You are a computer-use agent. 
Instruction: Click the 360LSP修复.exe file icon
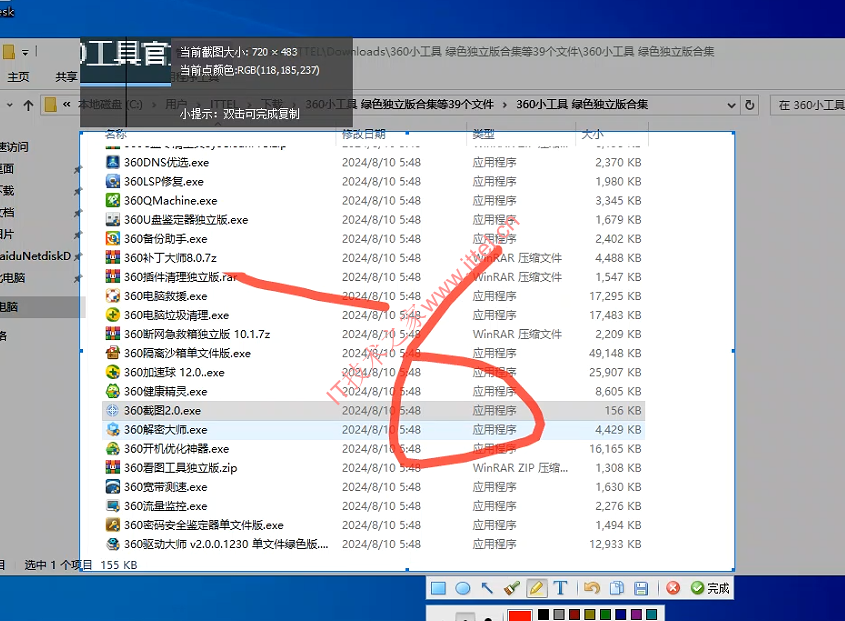click(113, 181)
